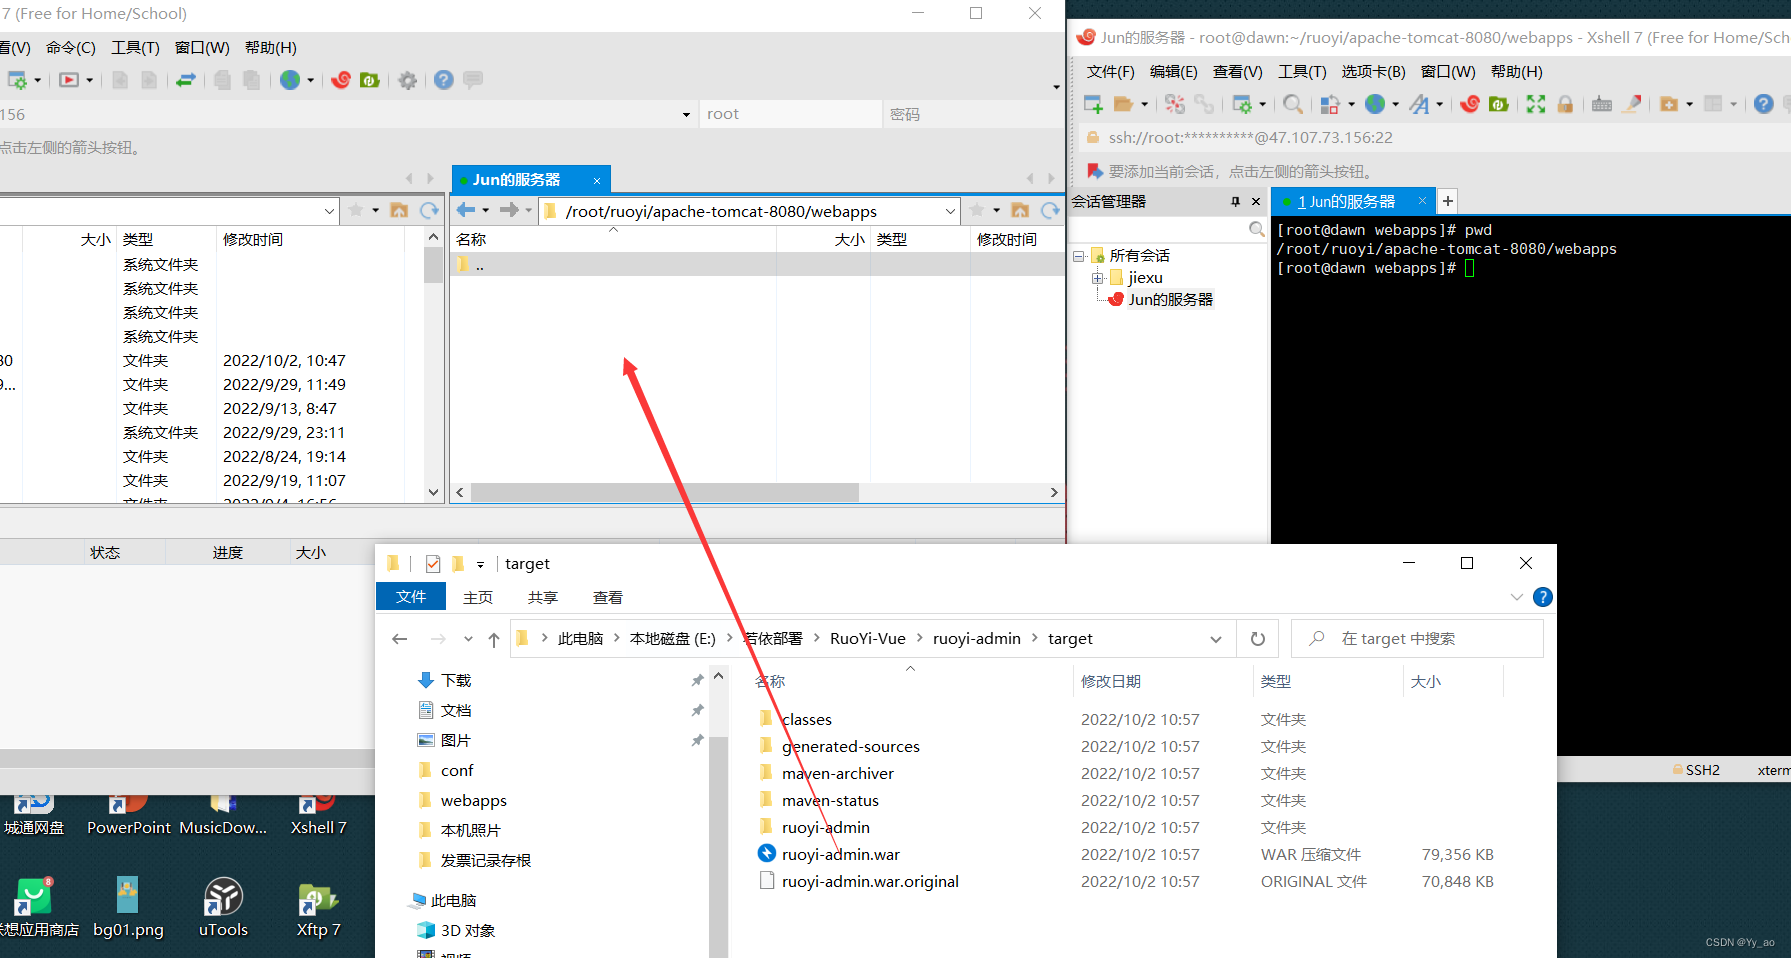Click the Explorer up-directory arrow
Viewport: 1791px width, 958px height.
pos(494,639)
